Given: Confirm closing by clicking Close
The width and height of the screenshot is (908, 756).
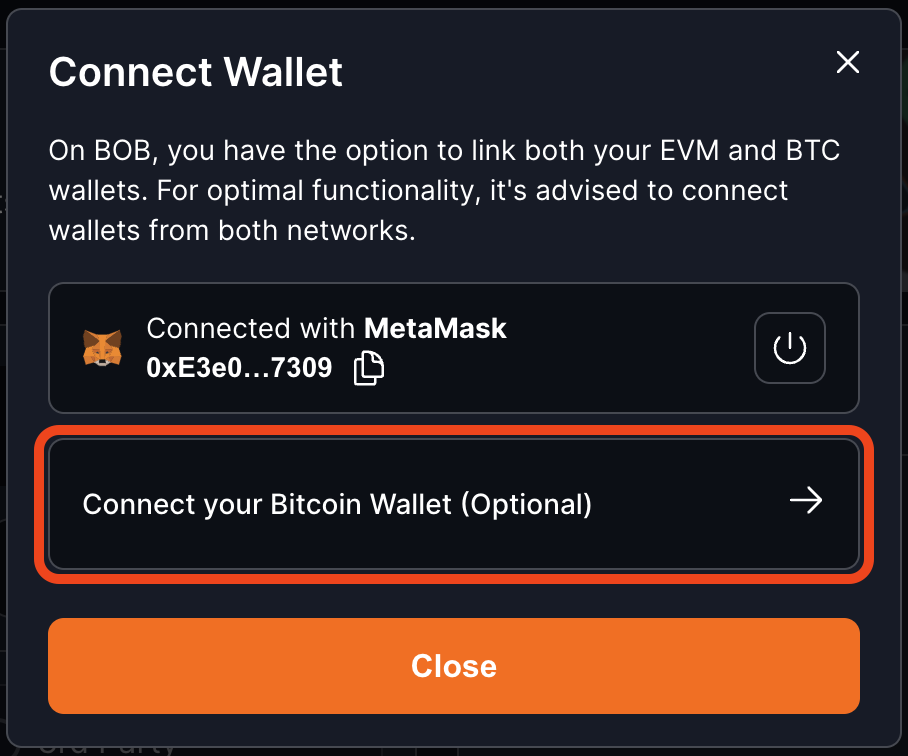Looking at the screenshot, I should (x=454, y=666).
